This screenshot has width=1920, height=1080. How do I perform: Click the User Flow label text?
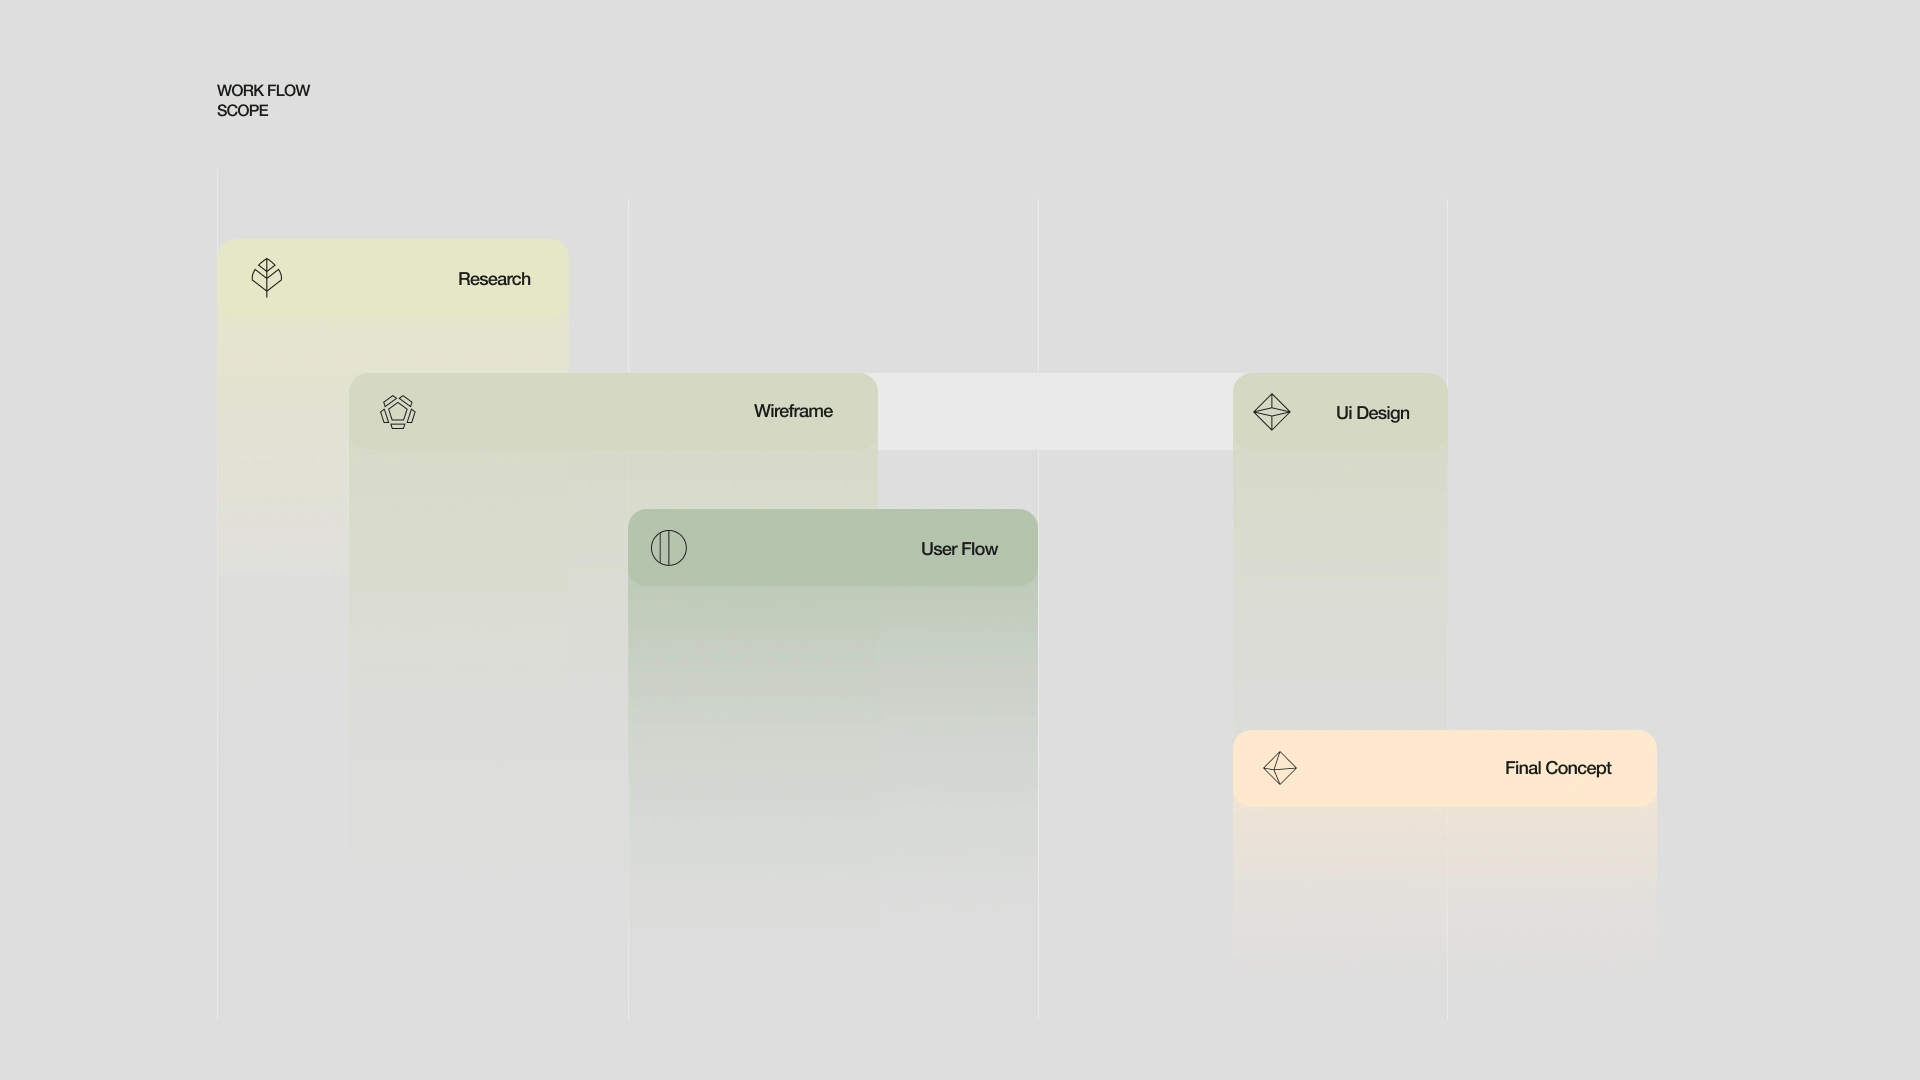point(959,549)
